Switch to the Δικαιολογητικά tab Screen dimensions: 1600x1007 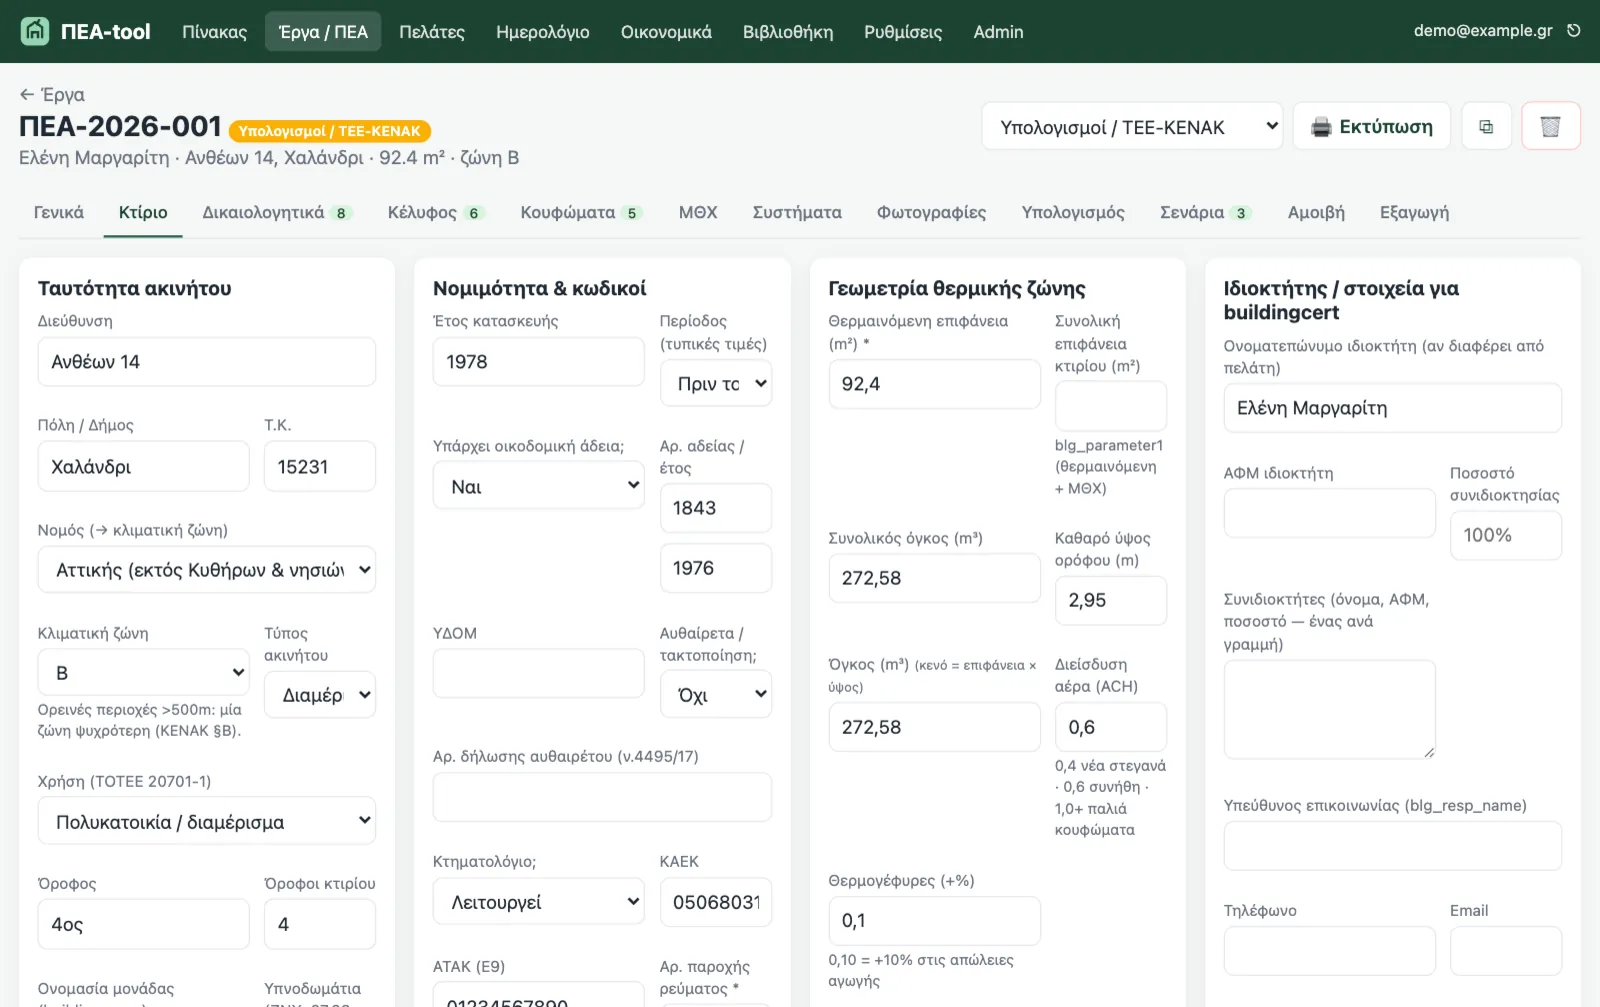click(277, 212)
